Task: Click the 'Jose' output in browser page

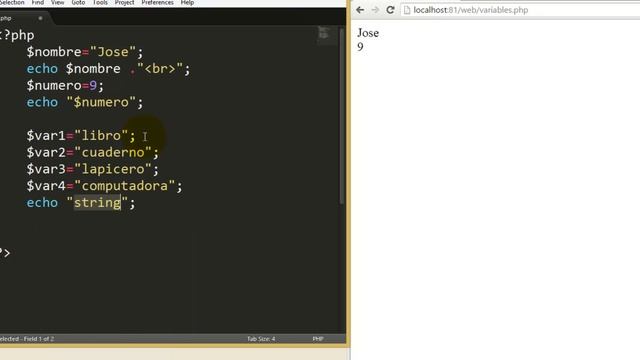Action: [x=368, y=33]
